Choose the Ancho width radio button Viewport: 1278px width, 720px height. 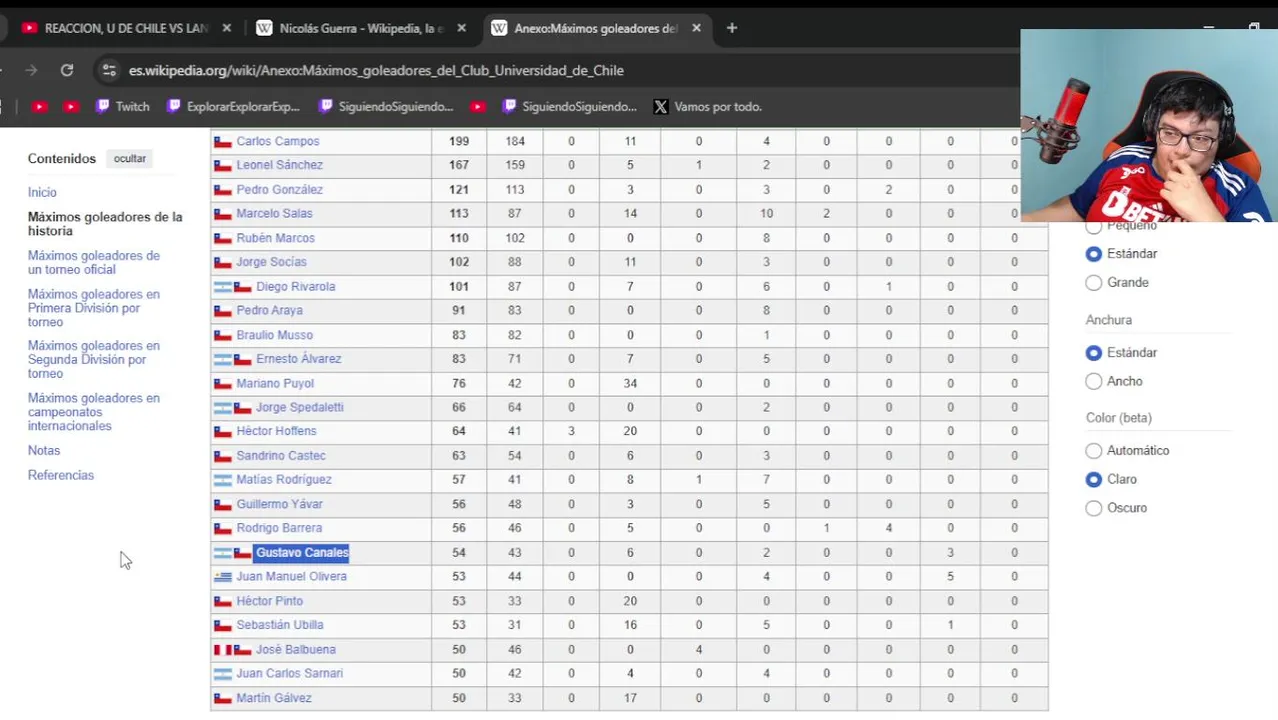click(x=1094, y=381)
